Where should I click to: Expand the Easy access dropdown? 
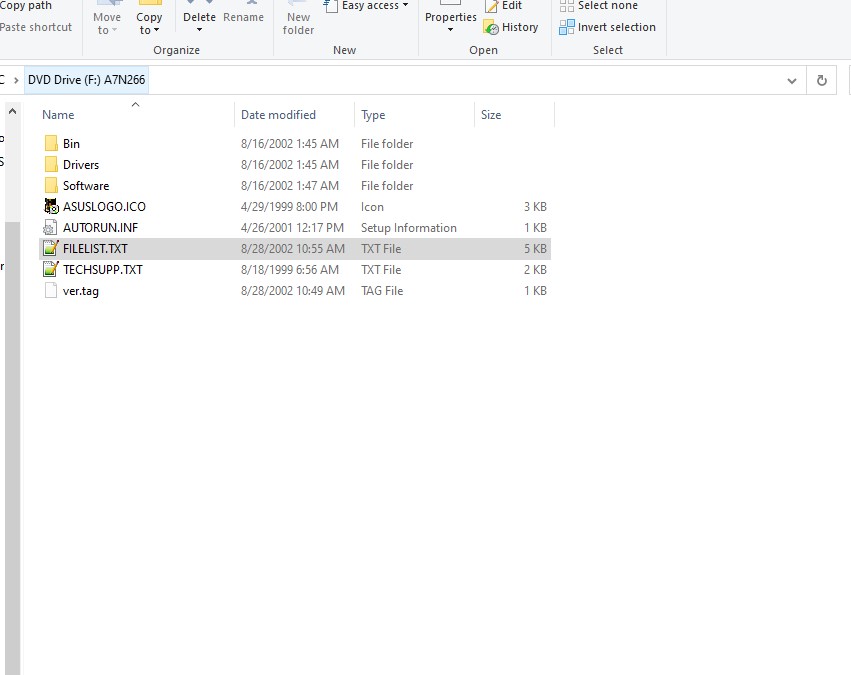pos(405,6)
